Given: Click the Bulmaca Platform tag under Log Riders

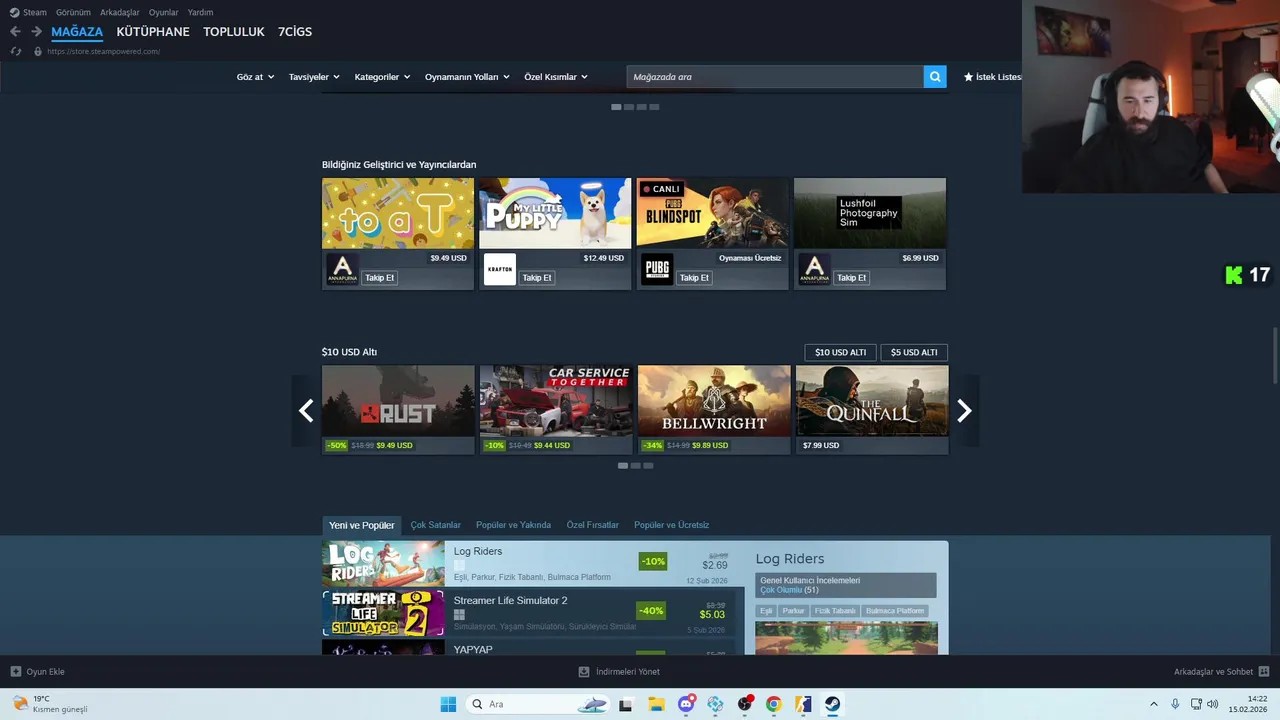Looking at the screenshot, I should (x=895, y=611).
